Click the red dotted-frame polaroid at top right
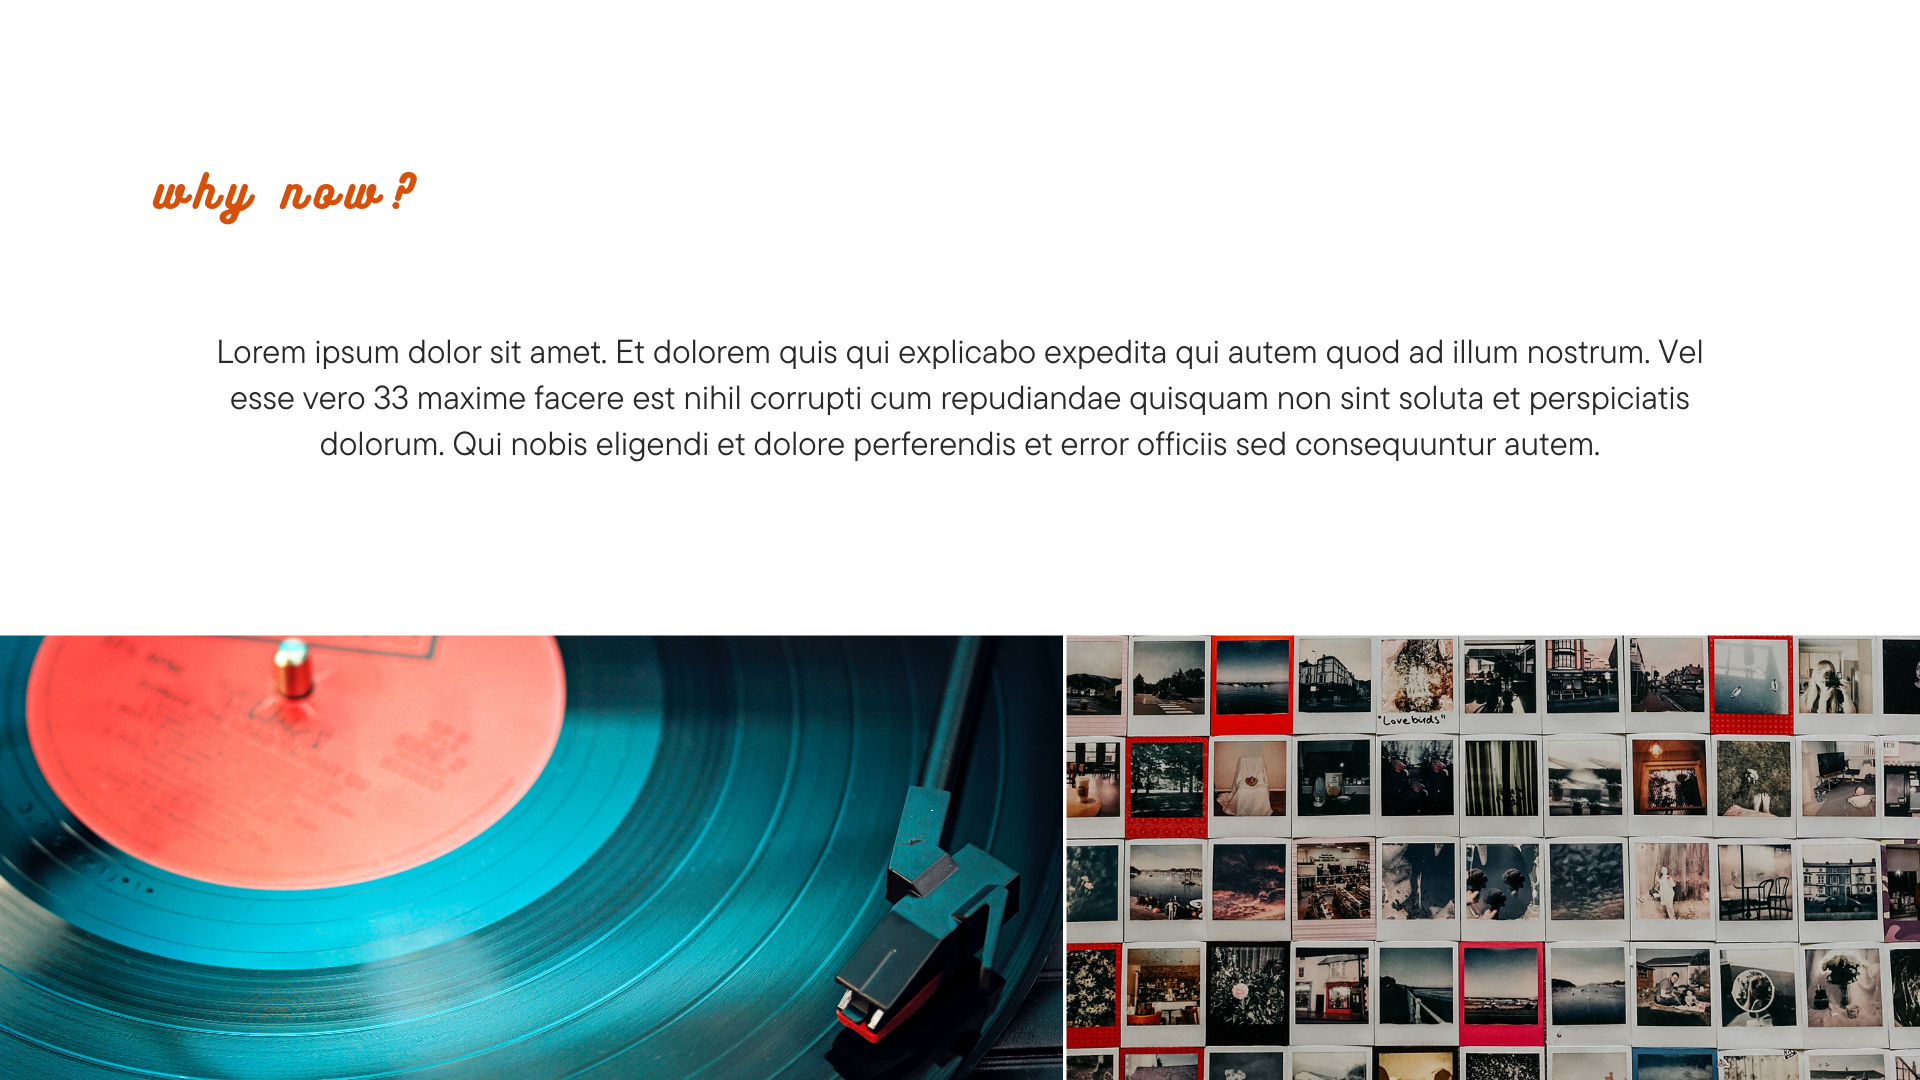This screenshot has height=1080, width=1920. point(1751,684)
